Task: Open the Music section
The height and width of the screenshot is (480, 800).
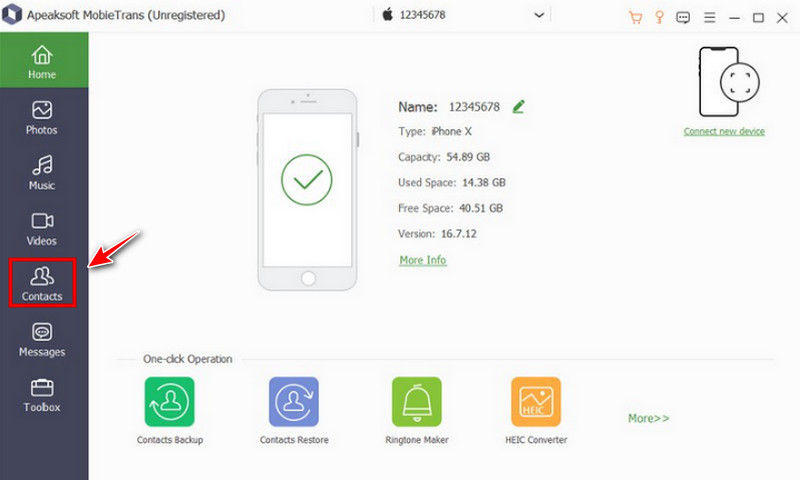Action: click(x=42, y=173)
